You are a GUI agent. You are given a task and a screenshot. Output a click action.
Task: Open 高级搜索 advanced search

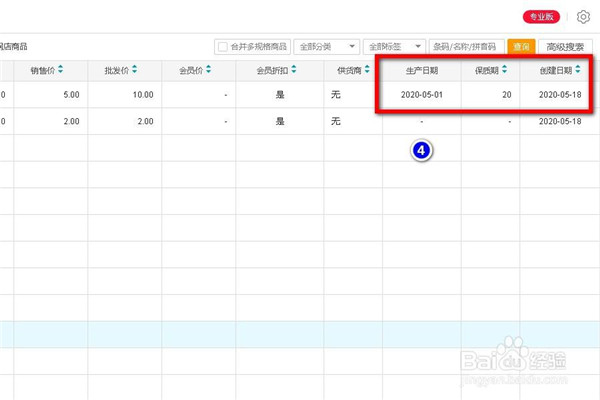click(x=566, y=47)
